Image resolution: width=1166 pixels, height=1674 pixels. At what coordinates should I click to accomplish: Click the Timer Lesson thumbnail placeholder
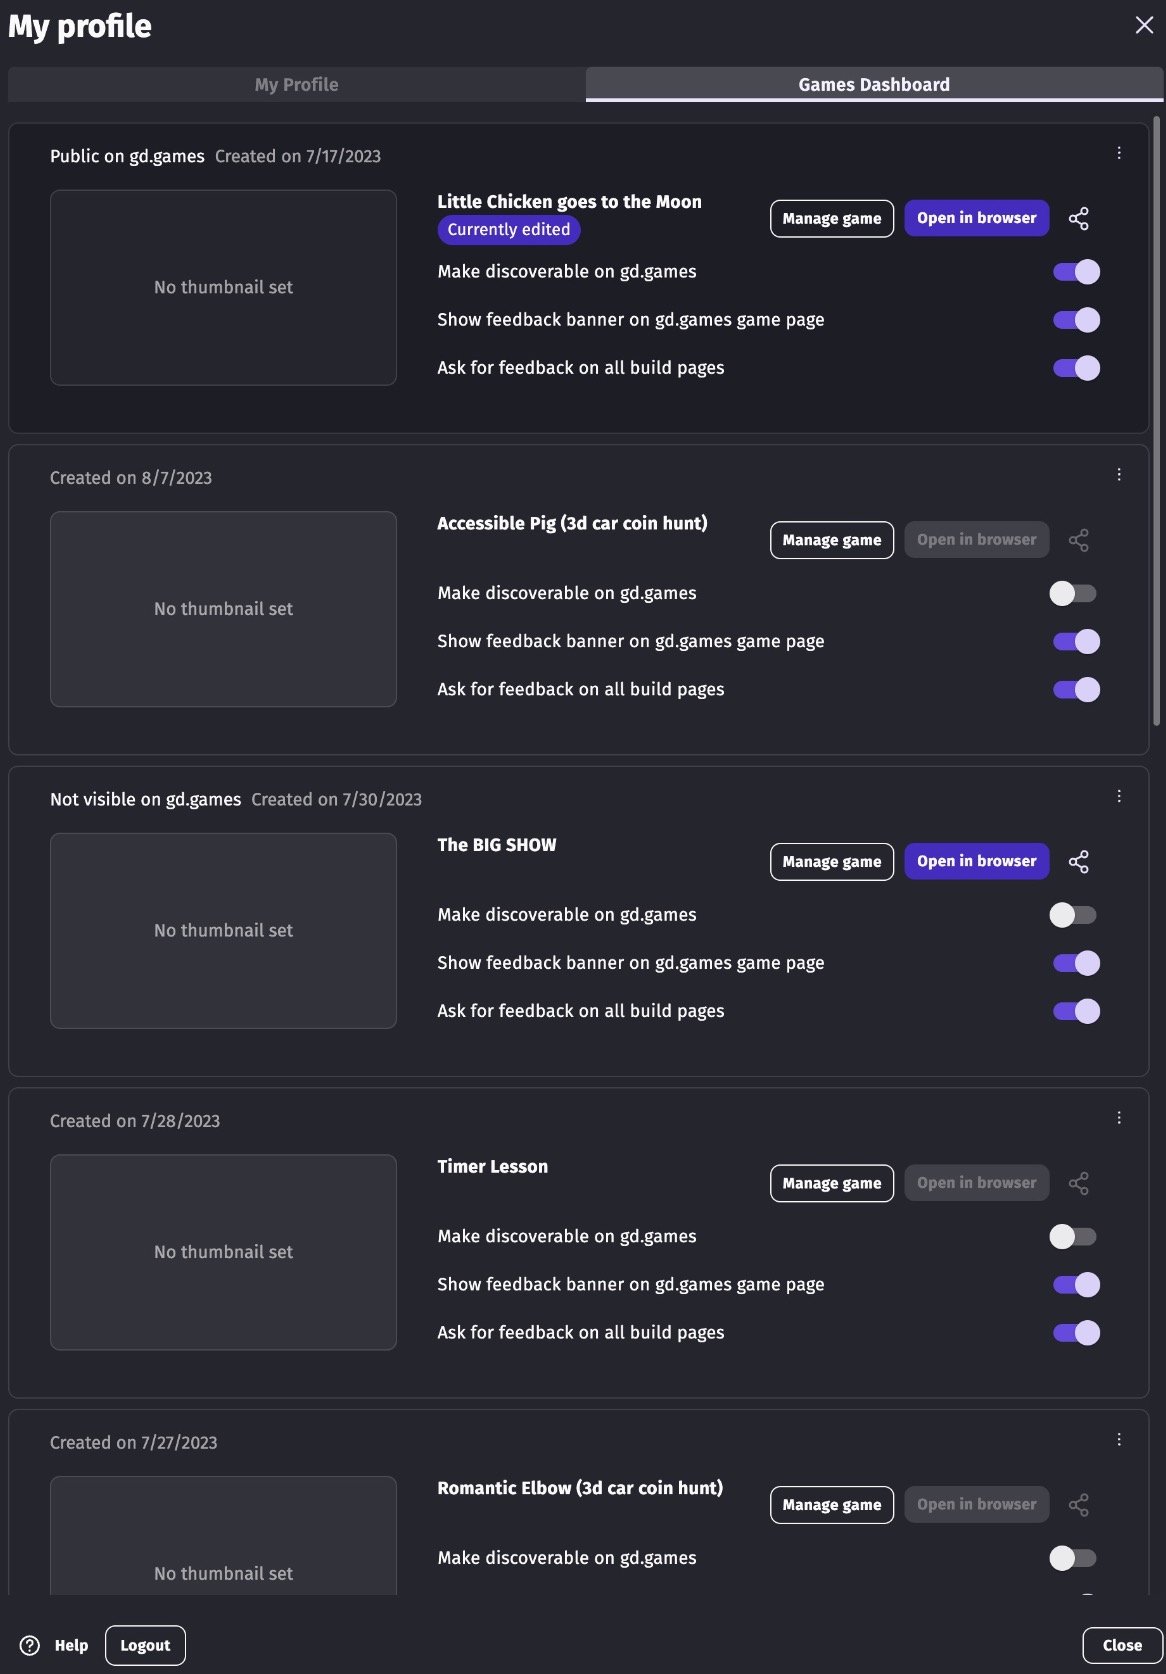[x=223, y=1252]
